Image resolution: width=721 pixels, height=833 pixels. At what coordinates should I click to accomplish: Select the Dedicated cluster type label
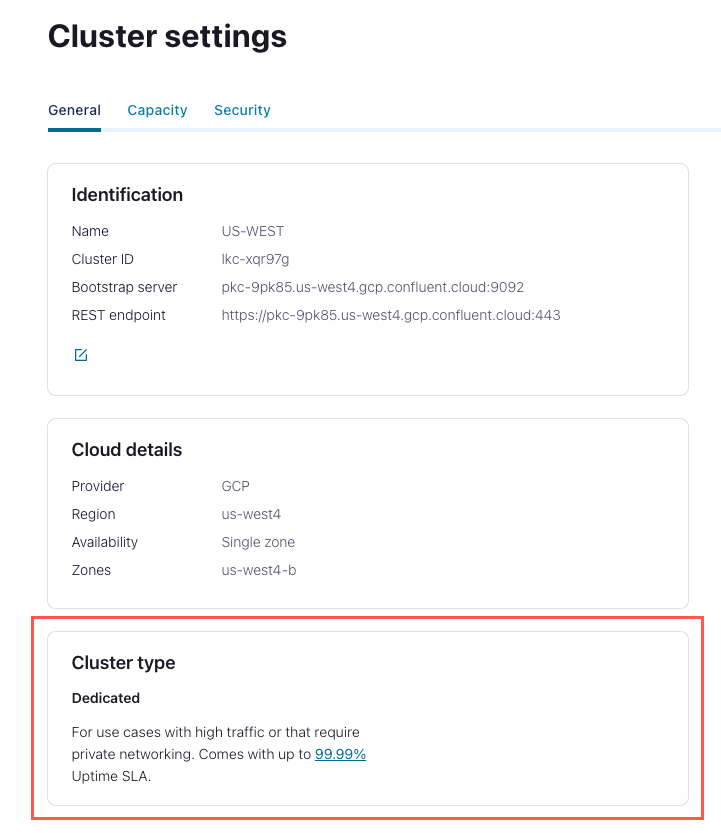(106, 698)
